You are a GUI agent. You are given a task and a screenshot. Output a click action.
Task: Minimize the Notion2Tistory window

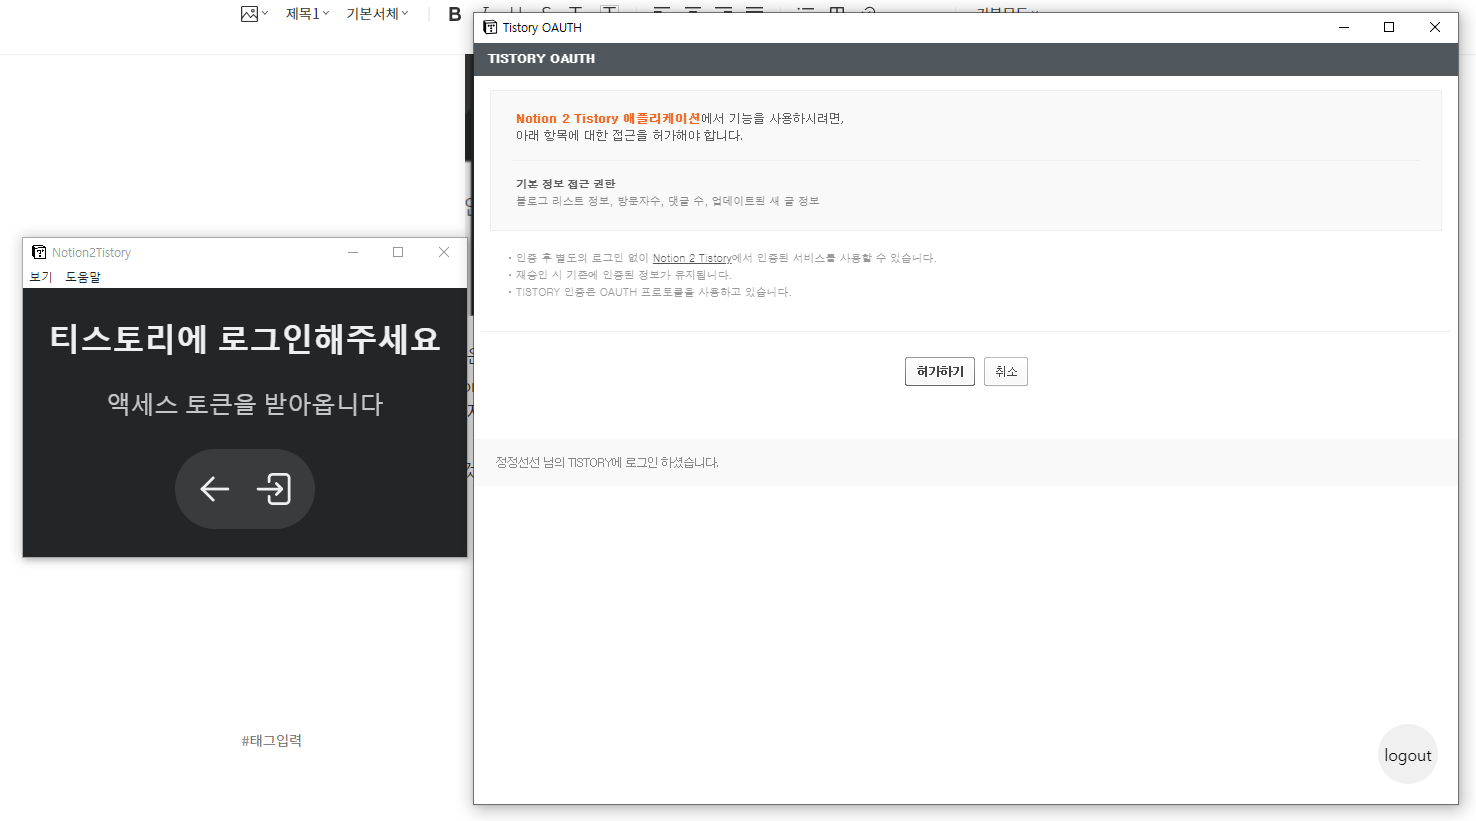353,252
